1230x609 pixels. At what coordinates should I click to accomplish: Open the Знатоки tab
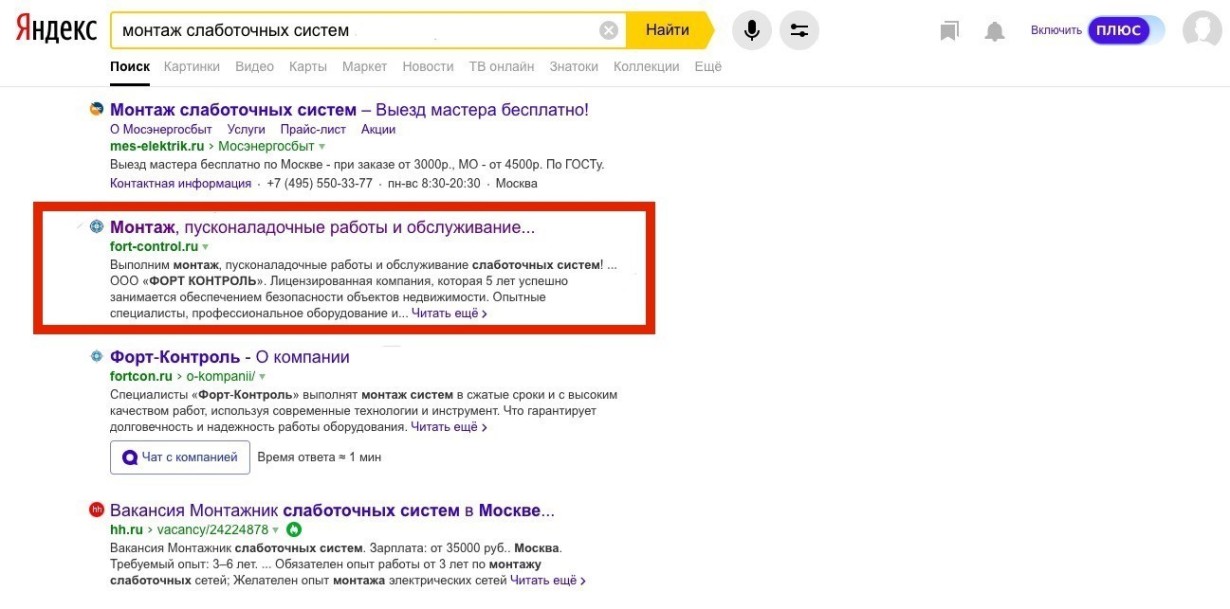574,67
